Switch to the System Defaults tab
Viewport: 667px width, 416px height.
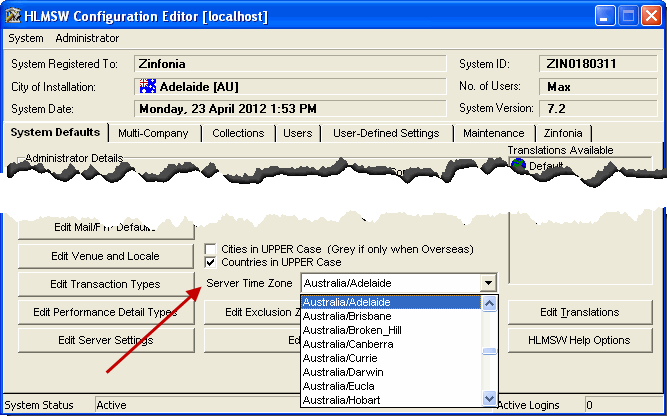(55, 132)
